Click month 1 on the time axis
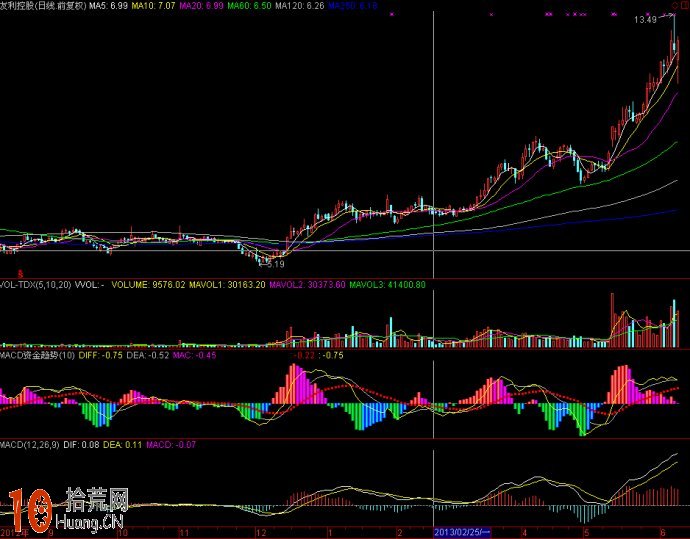 [x=330, y=533]
